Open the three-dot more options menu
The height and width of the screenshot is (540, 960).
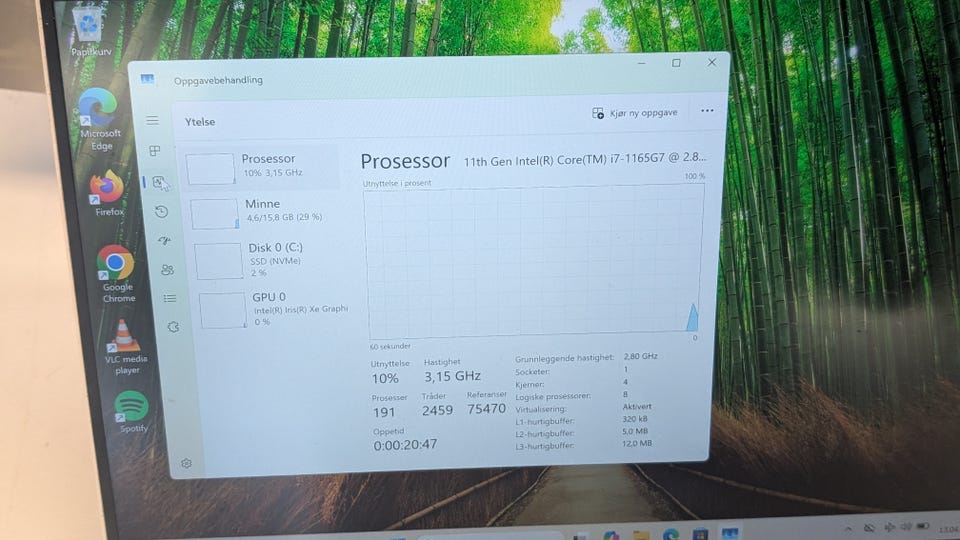click(x=707, y=111)
